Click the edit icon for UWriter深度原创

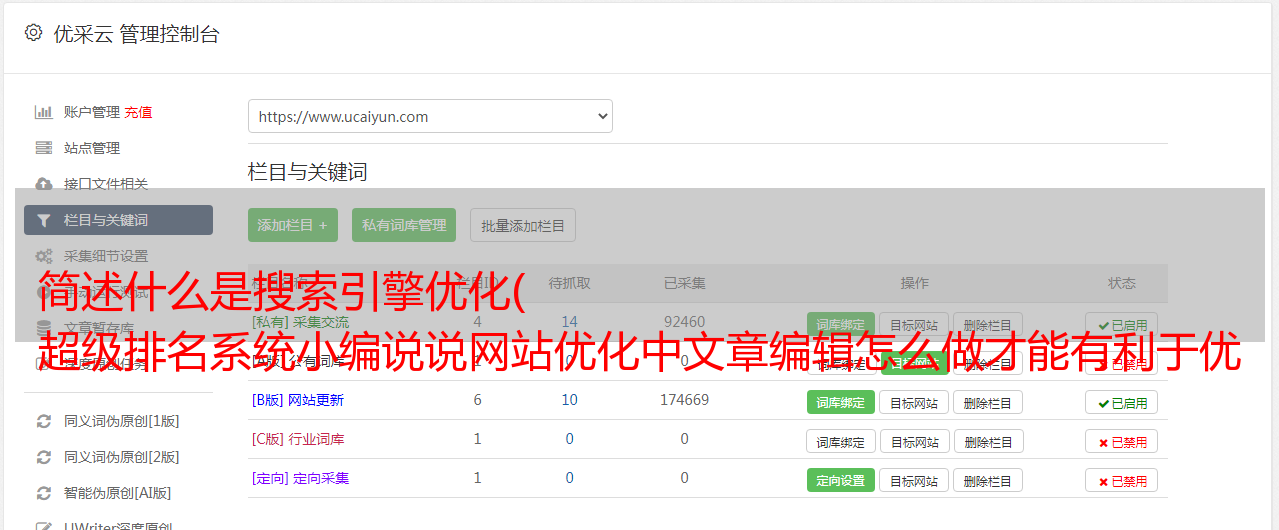43,526
